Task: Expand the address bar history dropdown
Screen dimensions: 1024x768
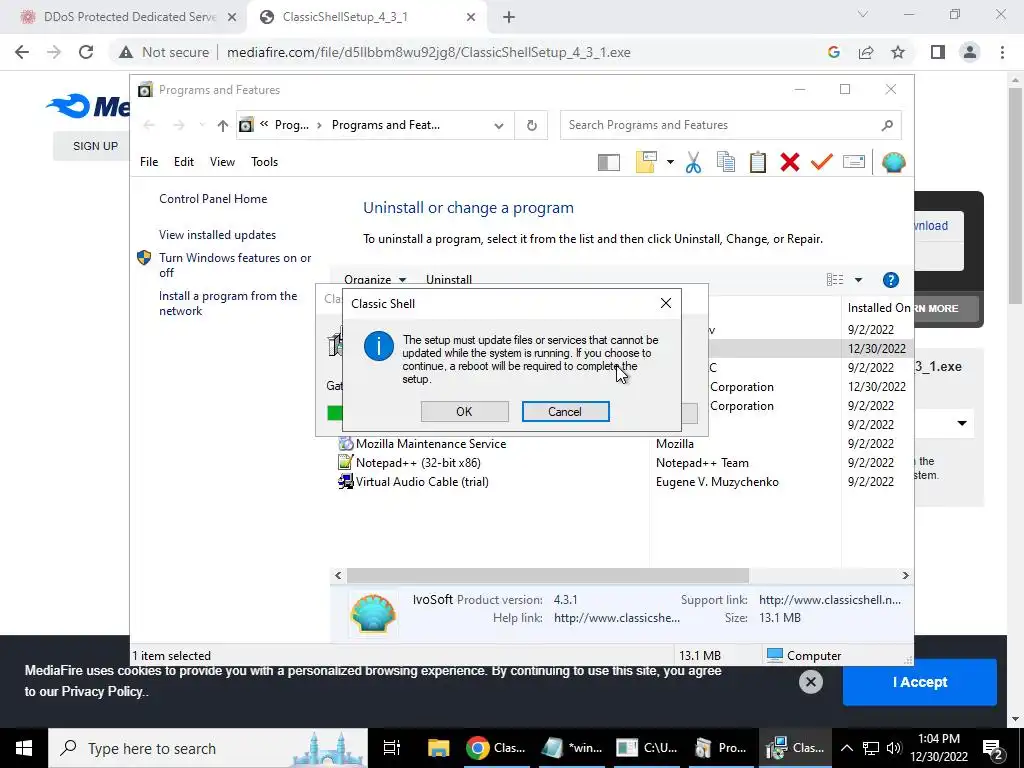Action: 499,125
